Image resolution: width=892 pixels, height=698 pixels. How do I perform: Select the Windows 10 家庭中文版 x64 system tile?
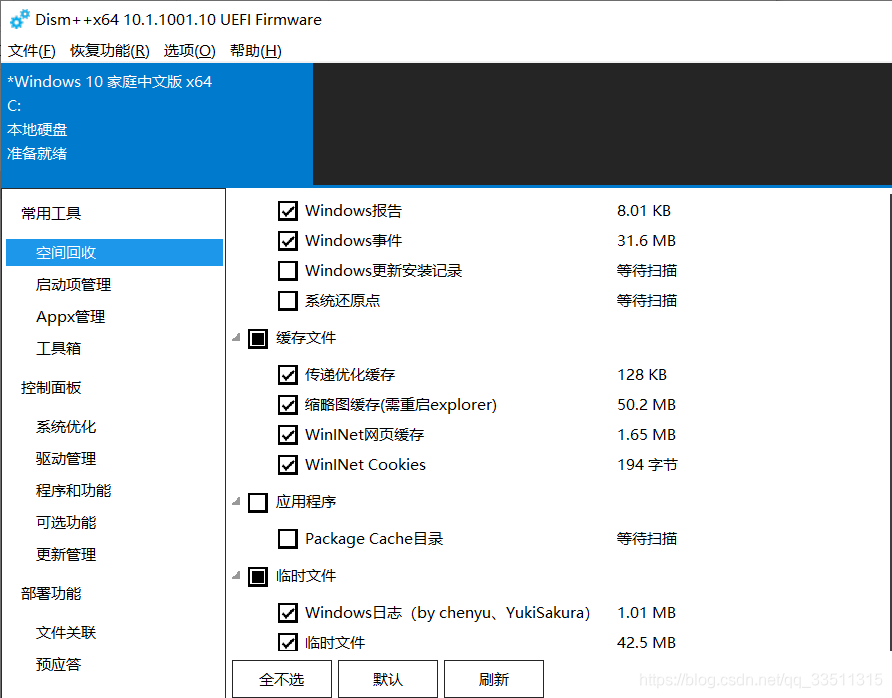pyautogui.click(x=156, y=124)
